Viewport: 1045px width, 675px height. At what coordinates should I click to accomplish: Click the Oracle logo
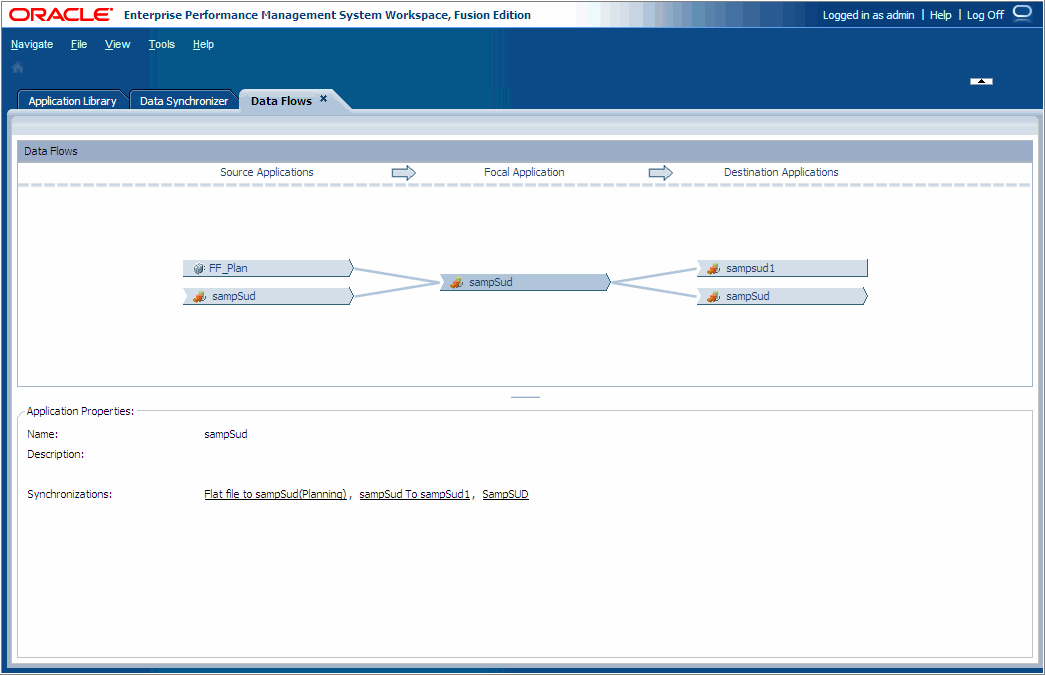(x=57, y=14)
